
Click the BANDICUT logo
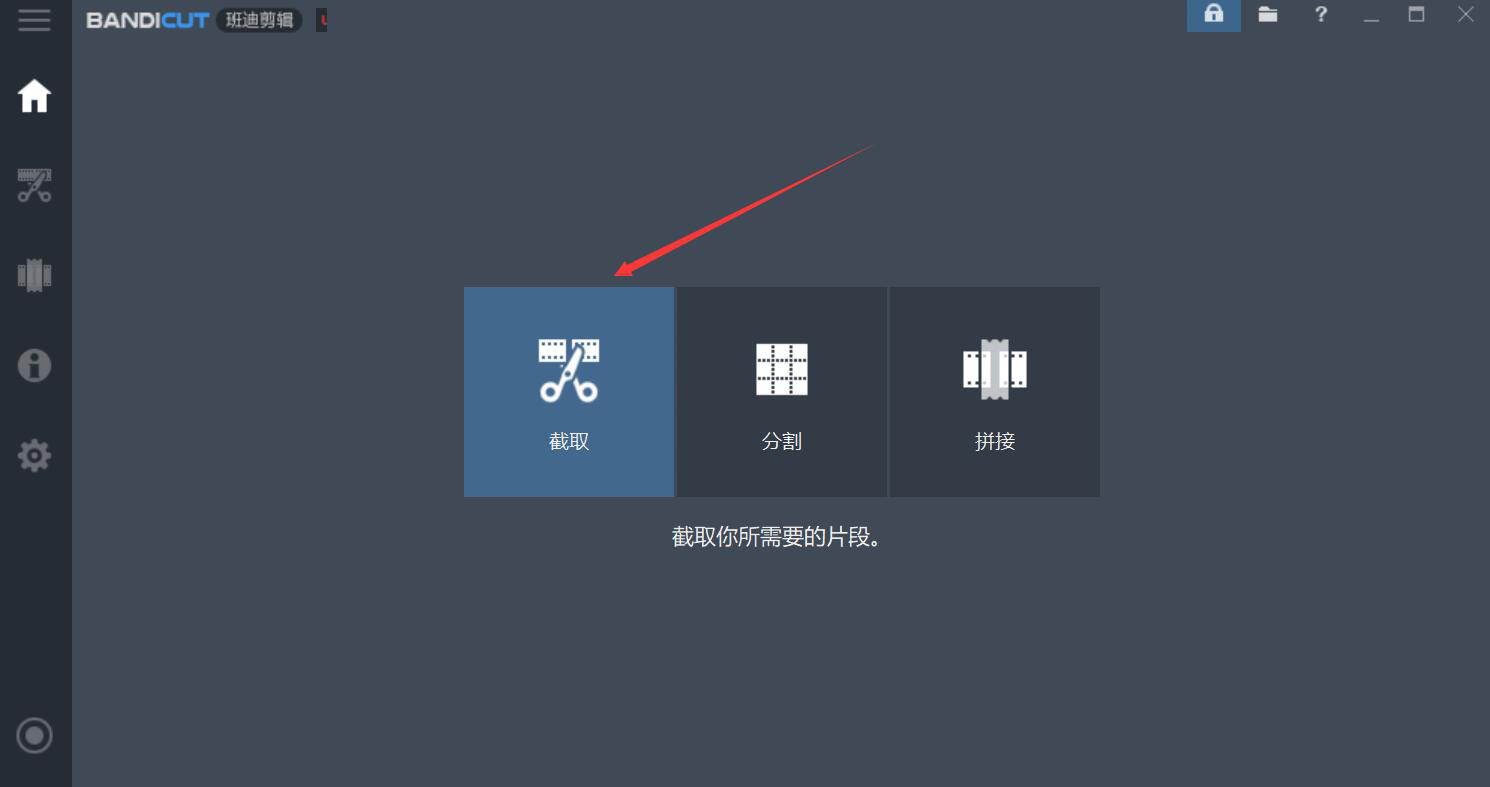tap(147, 20)
